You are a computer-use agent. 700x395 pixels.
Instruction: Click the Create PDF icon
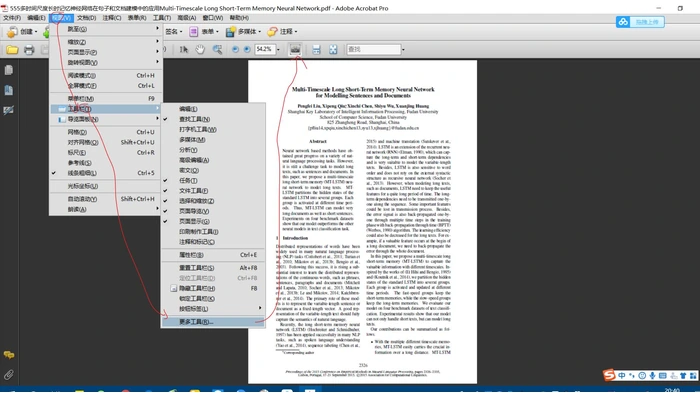[x=12, y=32]
